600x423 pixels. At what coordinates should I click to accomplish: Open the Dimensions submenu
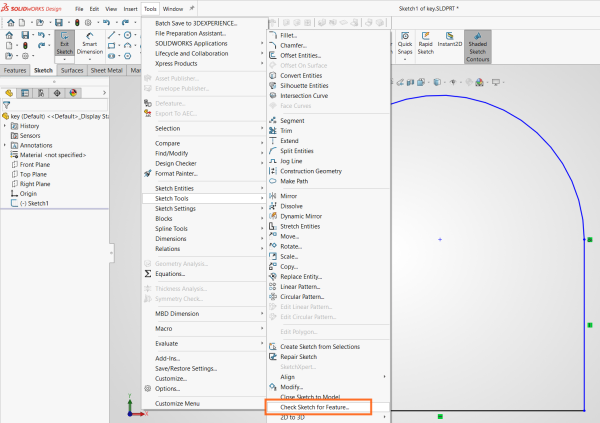tap(204, 238)
